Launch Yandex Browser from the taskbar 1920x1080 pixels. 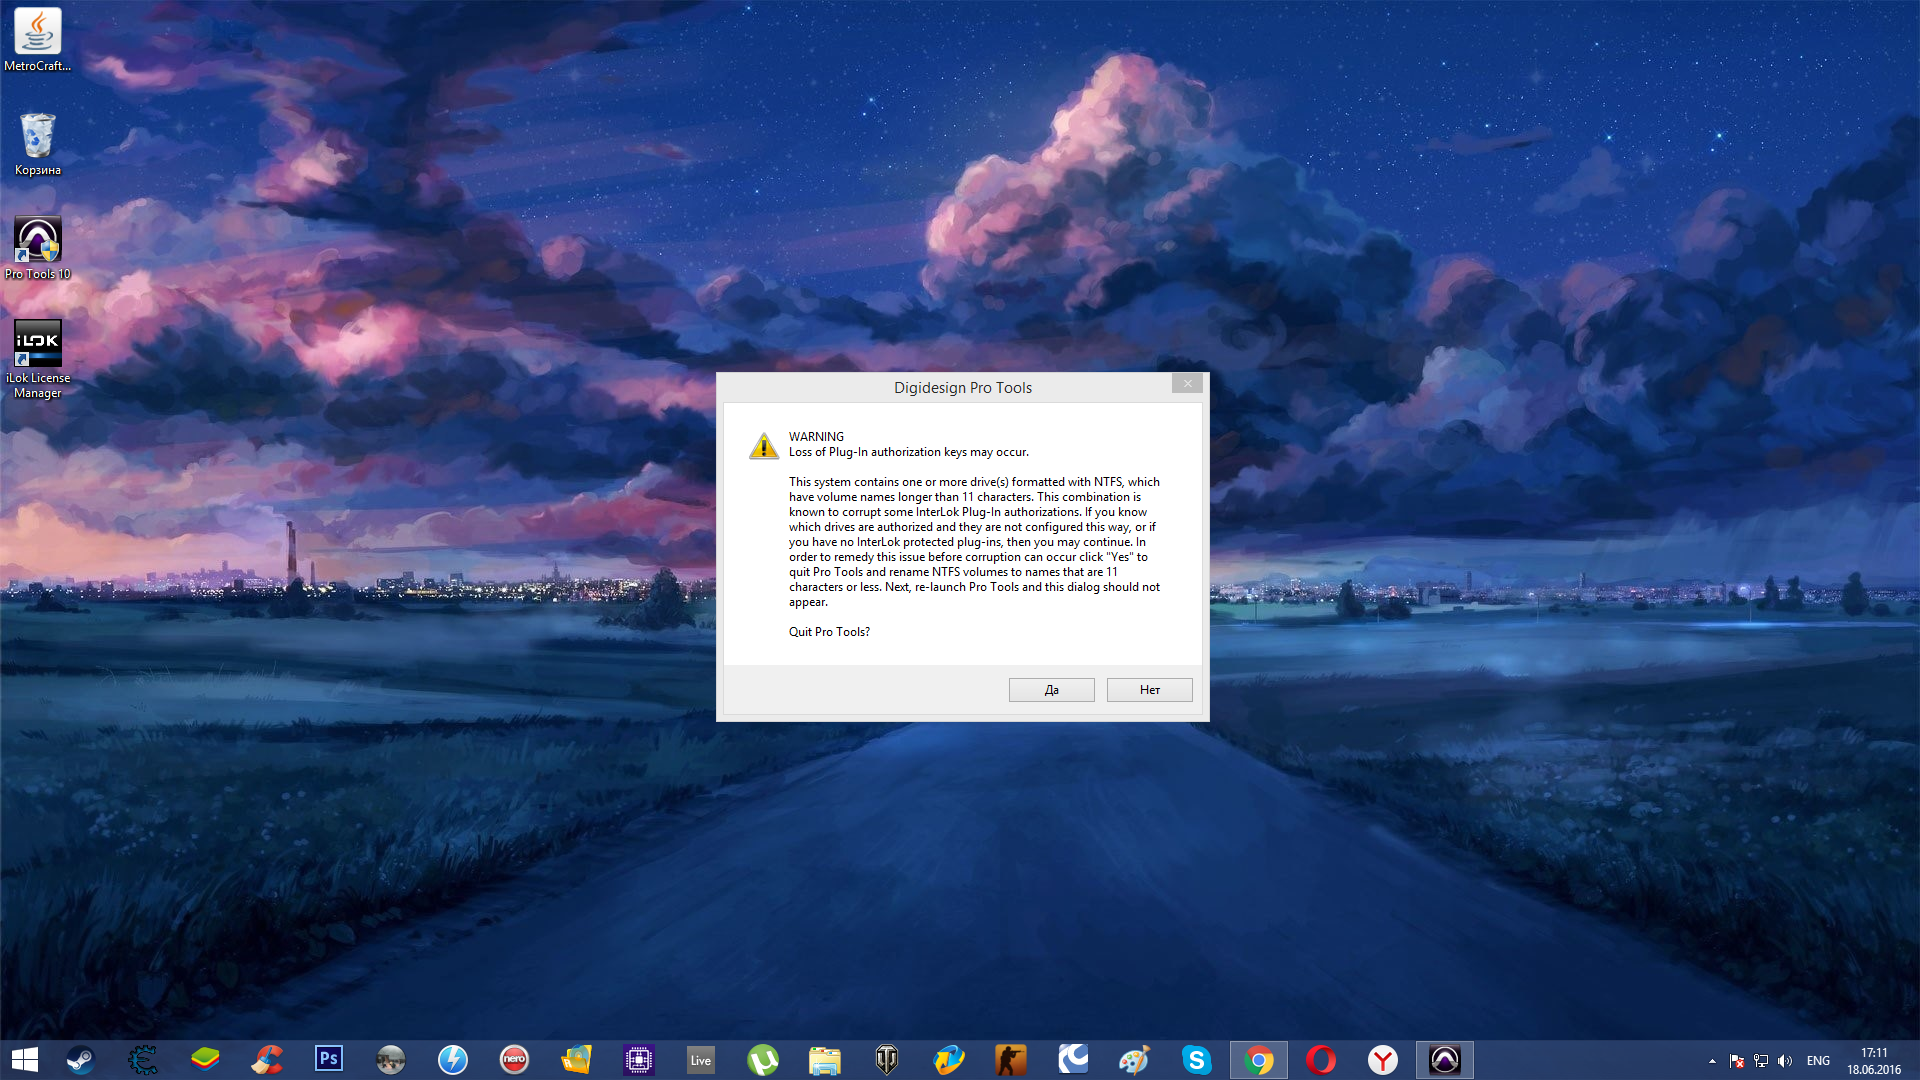point(1383,1060)
